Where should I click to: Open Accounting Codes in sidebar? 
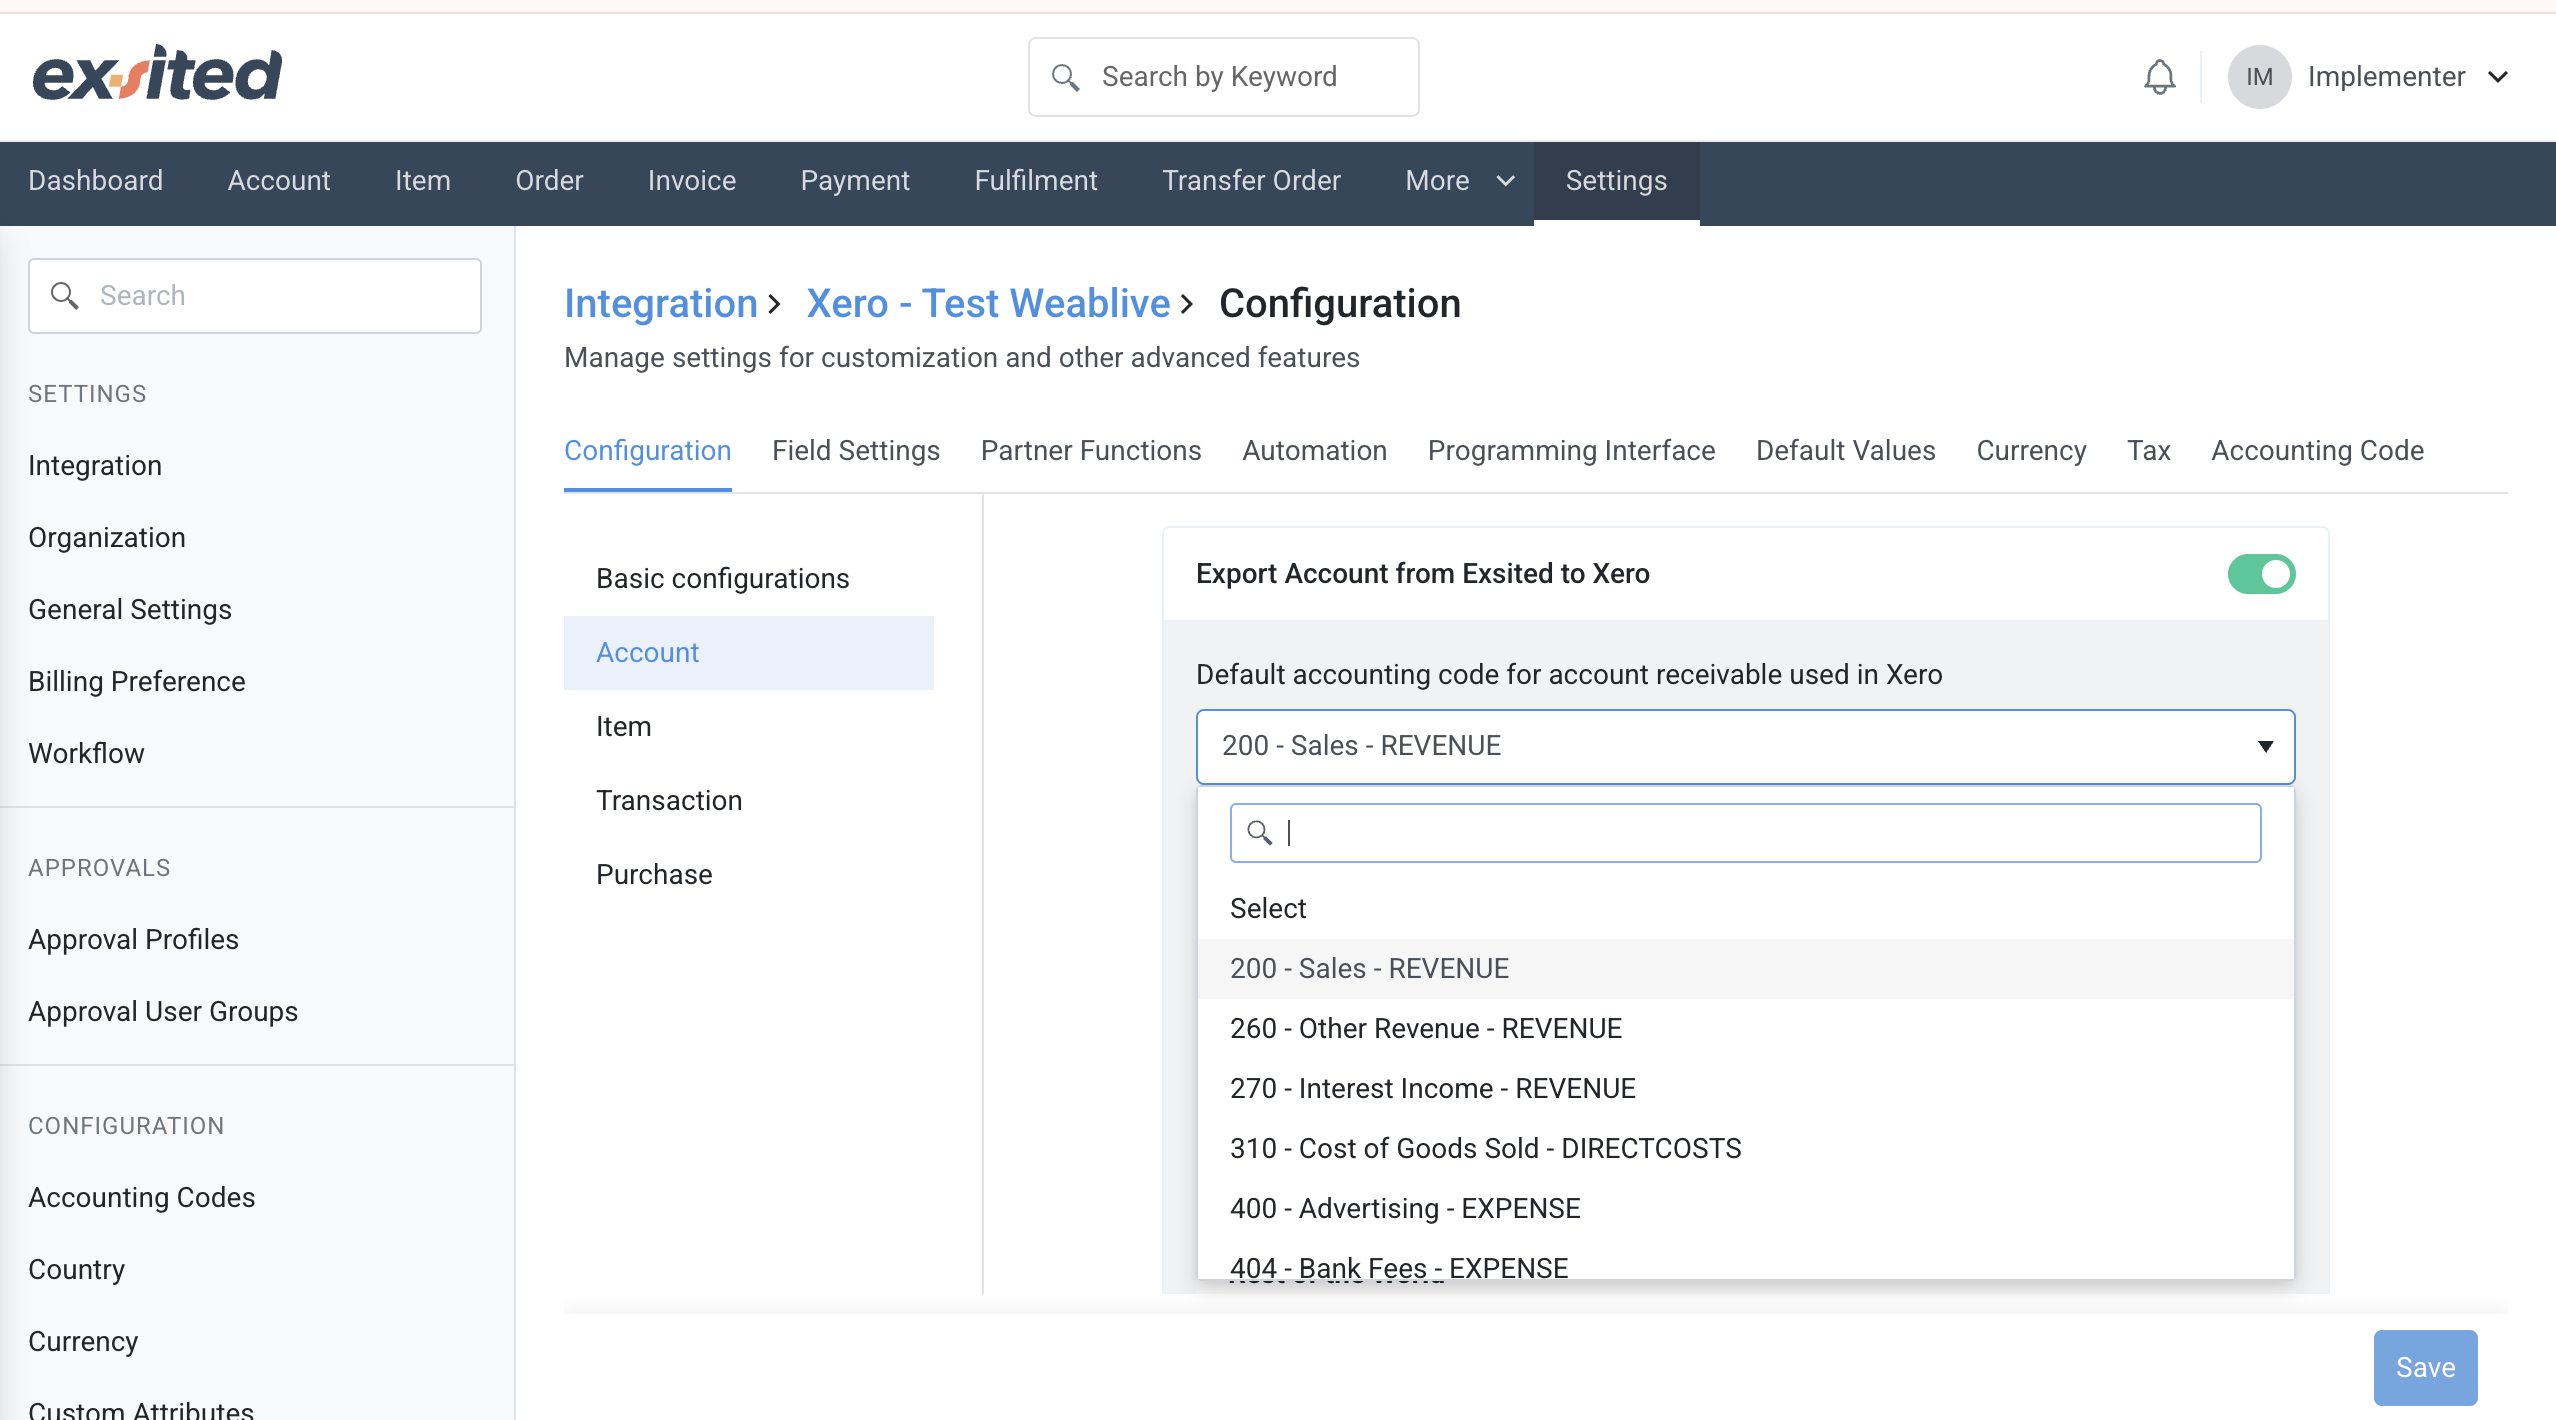pyautogui.click(x=142, y=1198)
